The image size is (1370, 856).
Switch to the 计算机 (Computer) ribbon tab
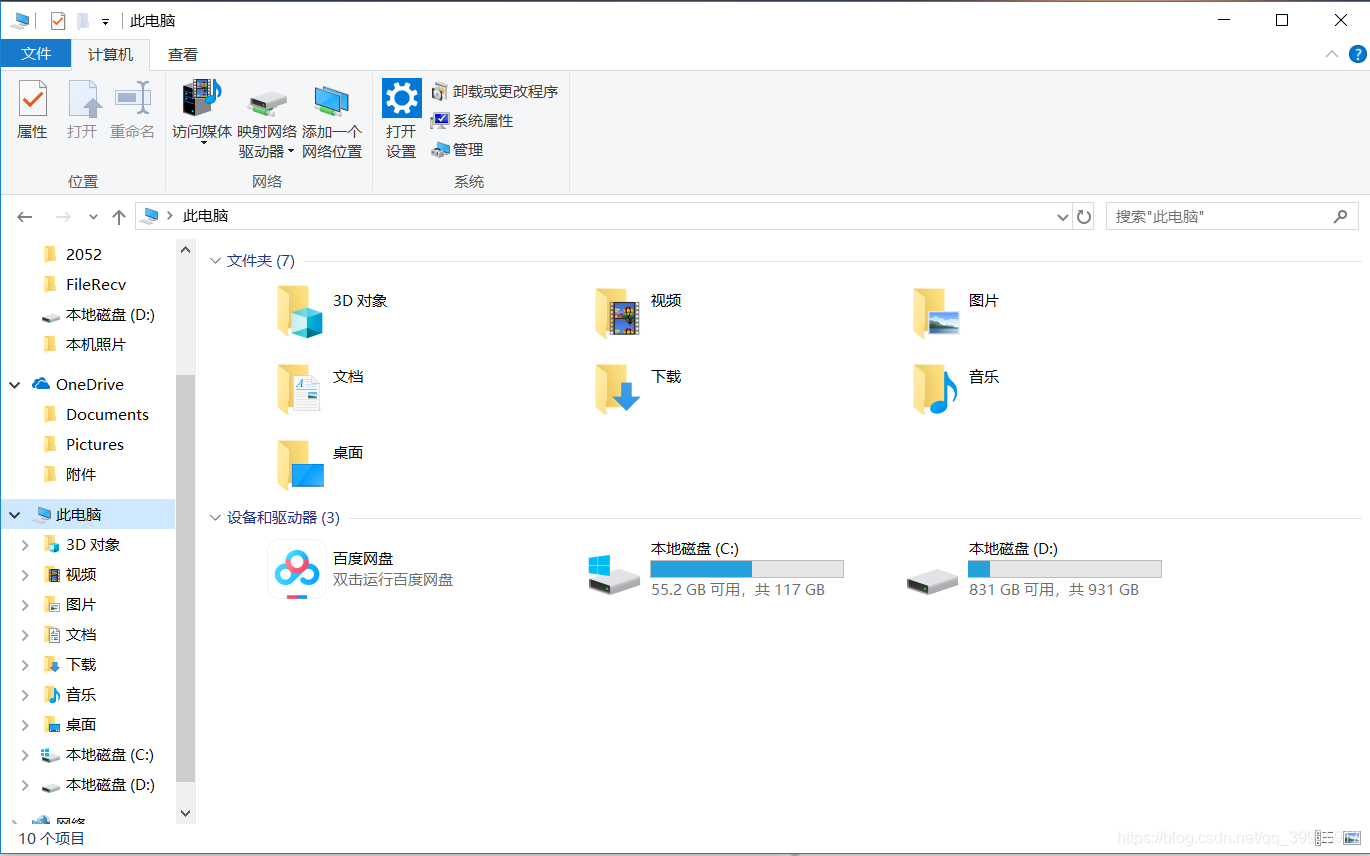pyautogui.click(x=110, y=55)
